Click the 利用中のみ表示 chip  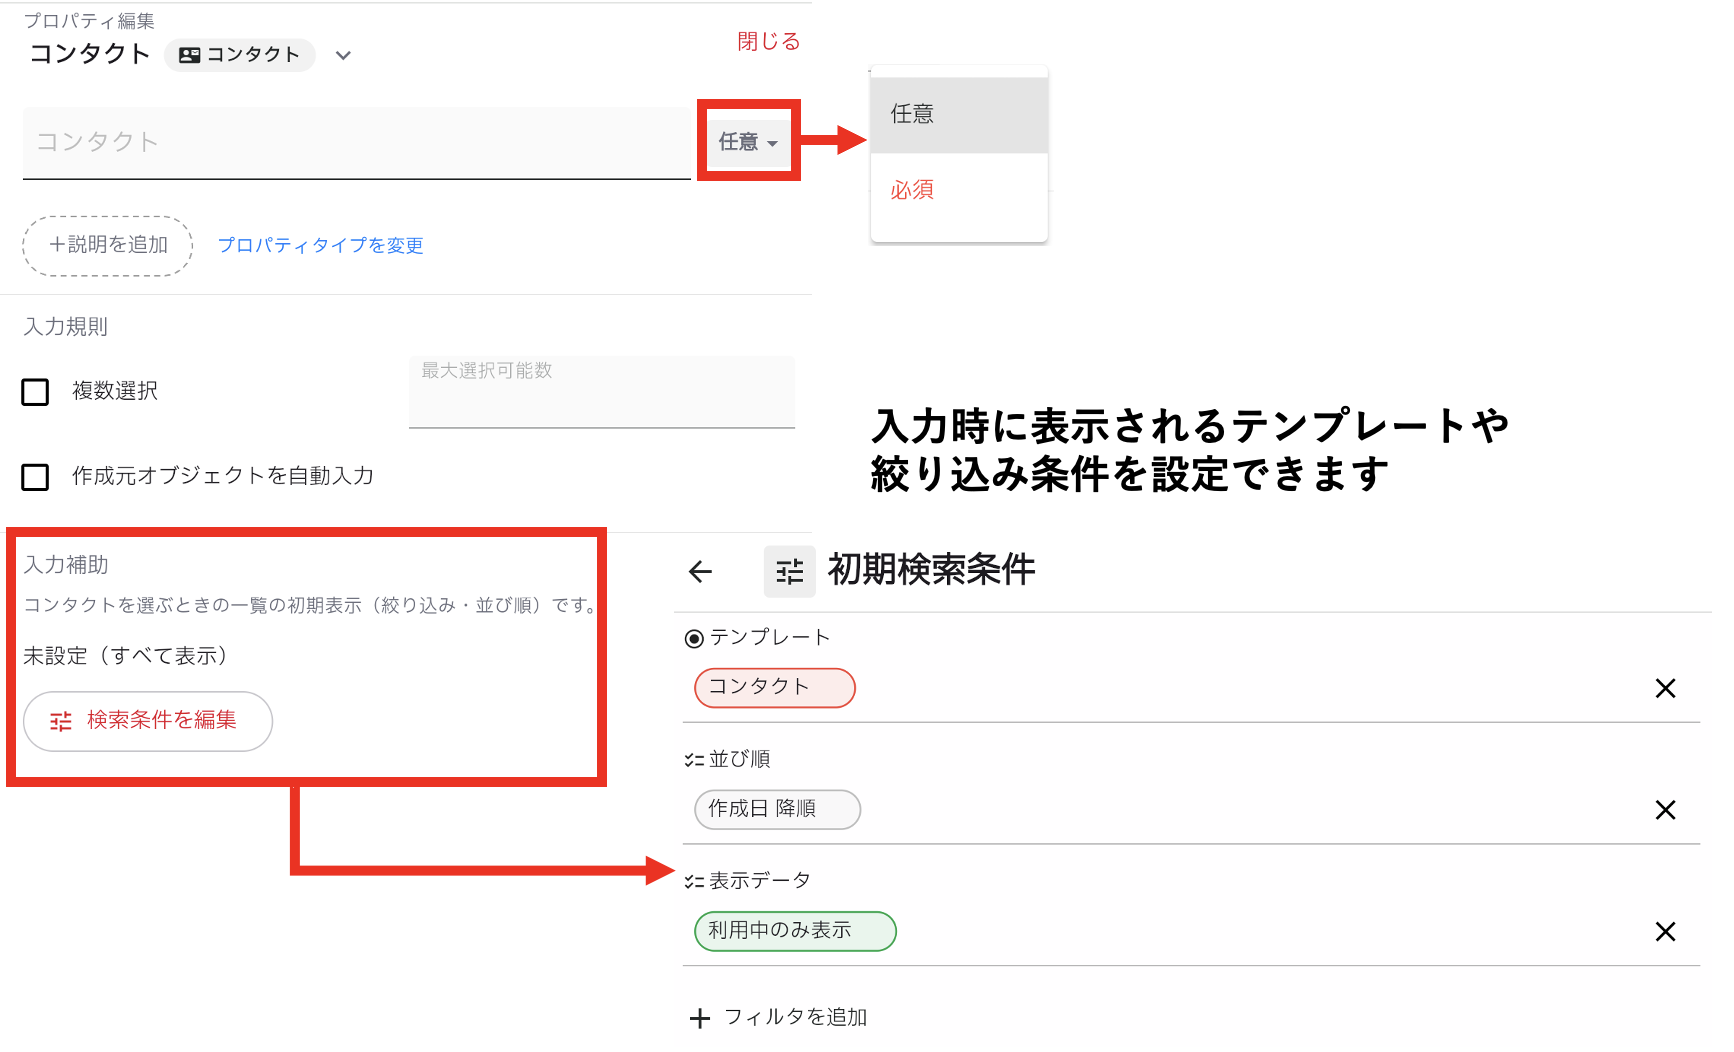(x=795, y=931)
